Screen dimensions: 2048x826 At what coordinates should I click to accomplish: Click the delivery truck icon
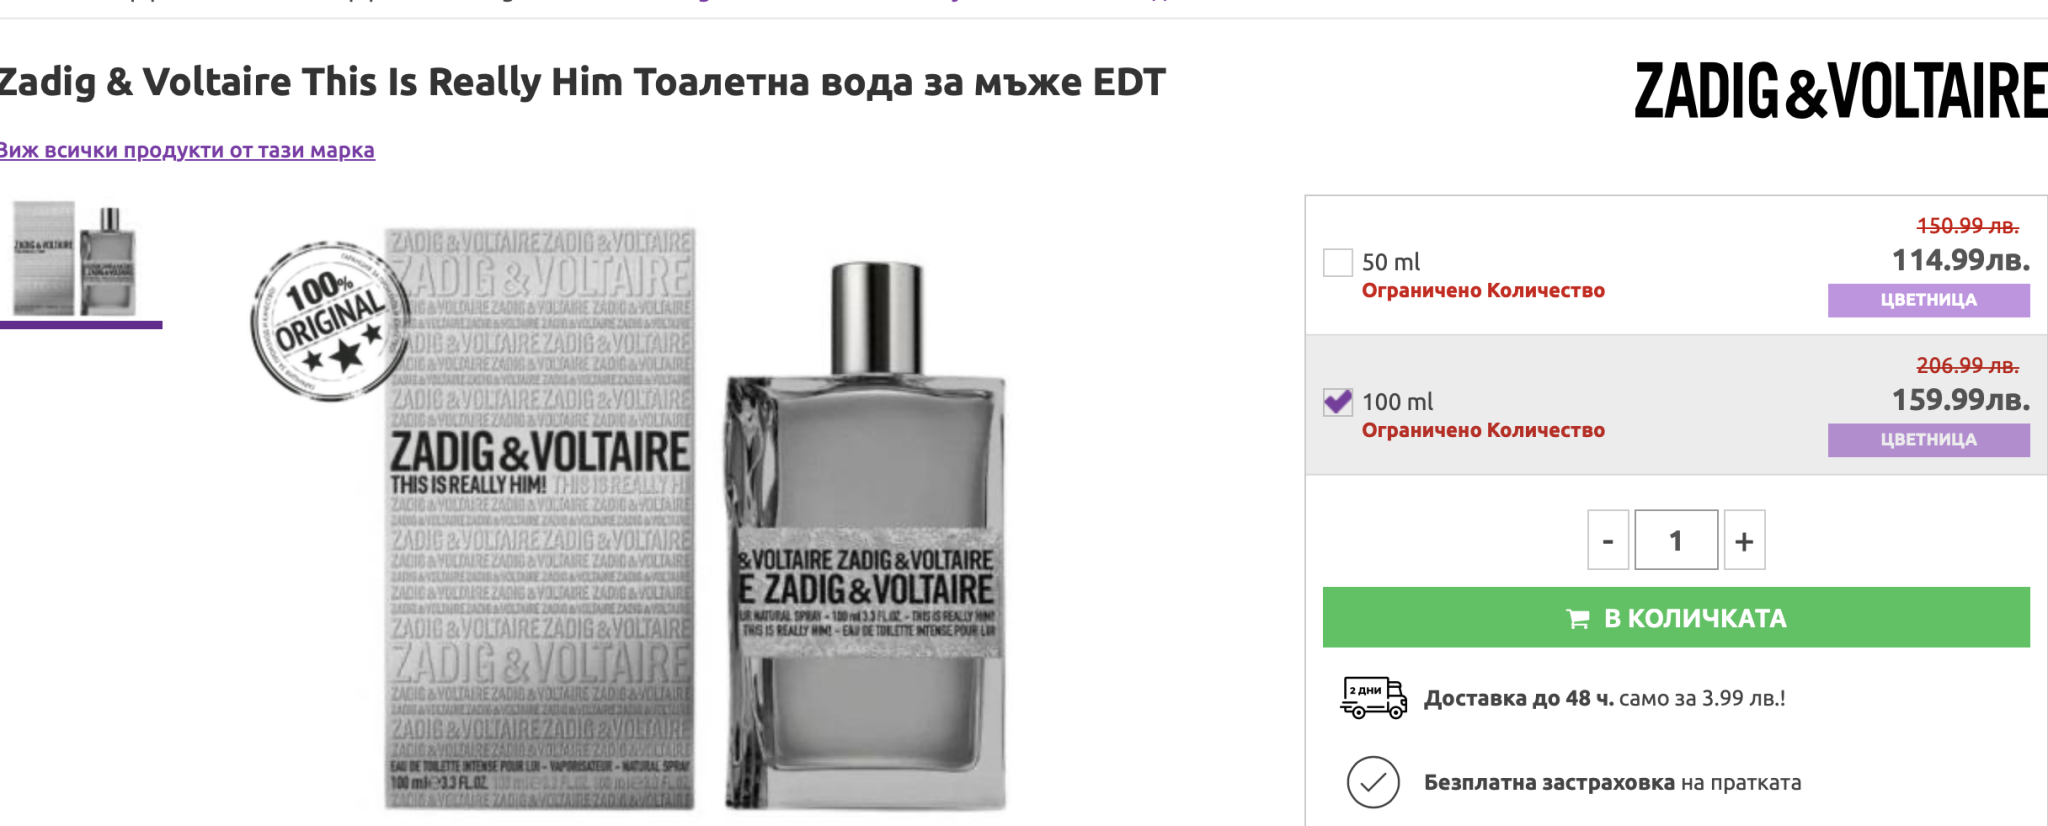click(x=1373, y=698)
